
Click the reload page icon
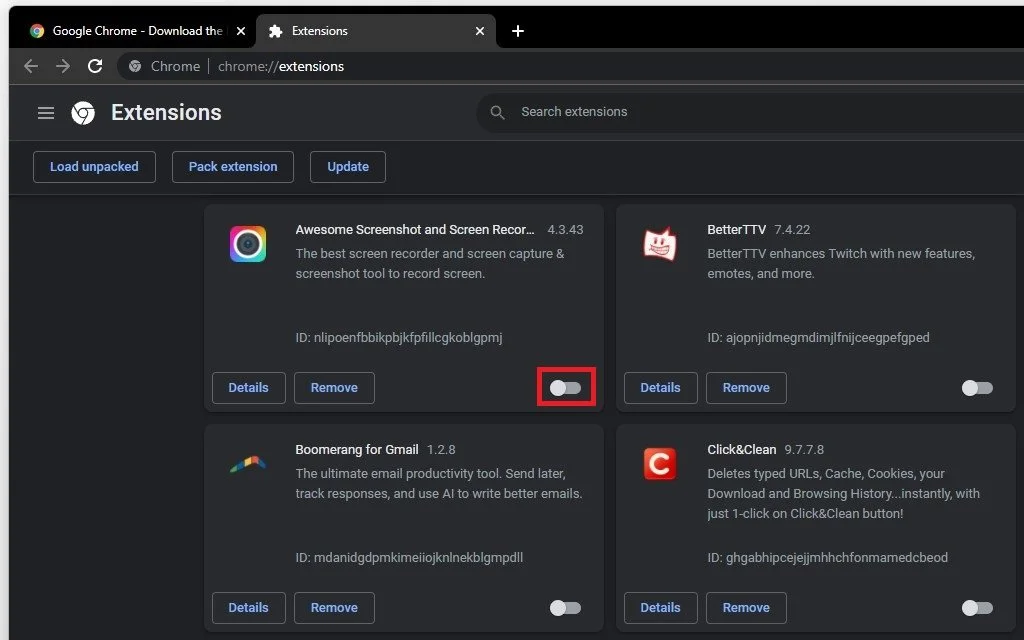(x=95, y=66)
